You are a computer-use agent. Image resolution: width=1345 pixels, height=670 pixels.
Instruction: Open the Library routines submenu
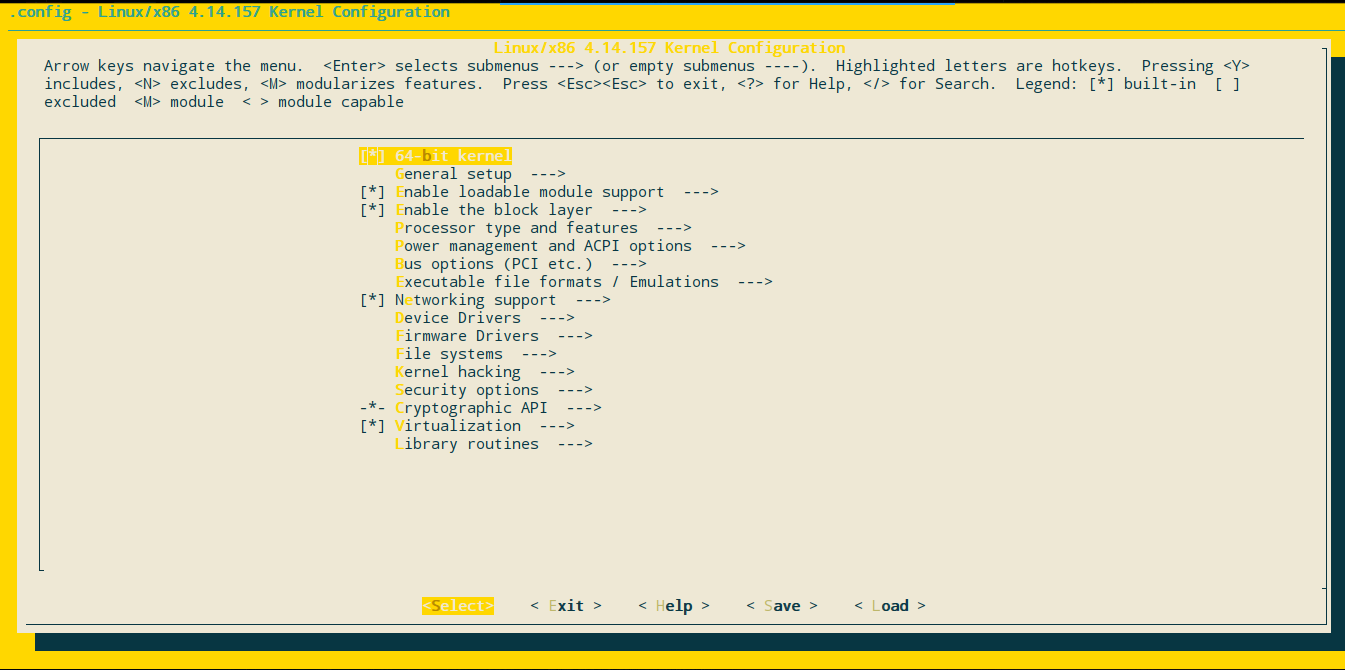tap(466, 443)
